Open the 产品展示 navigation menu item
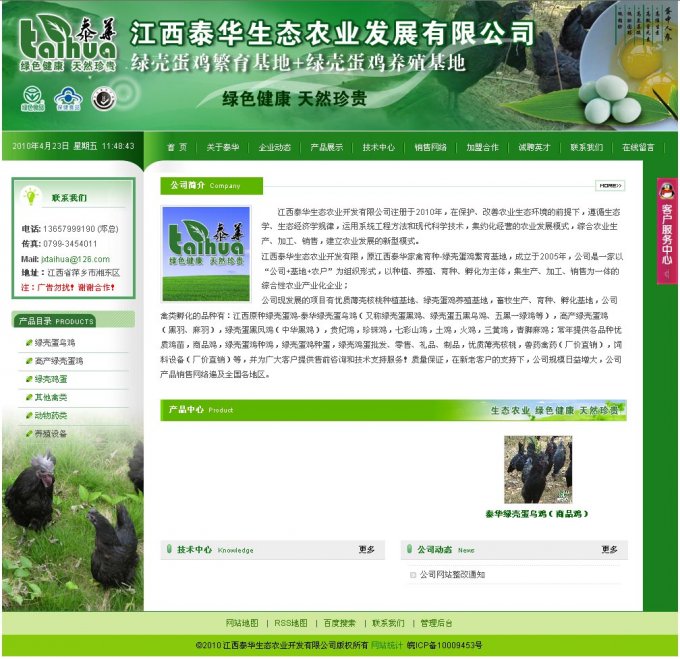The width and height of the screenshot is (680, 659). point(326,147)
